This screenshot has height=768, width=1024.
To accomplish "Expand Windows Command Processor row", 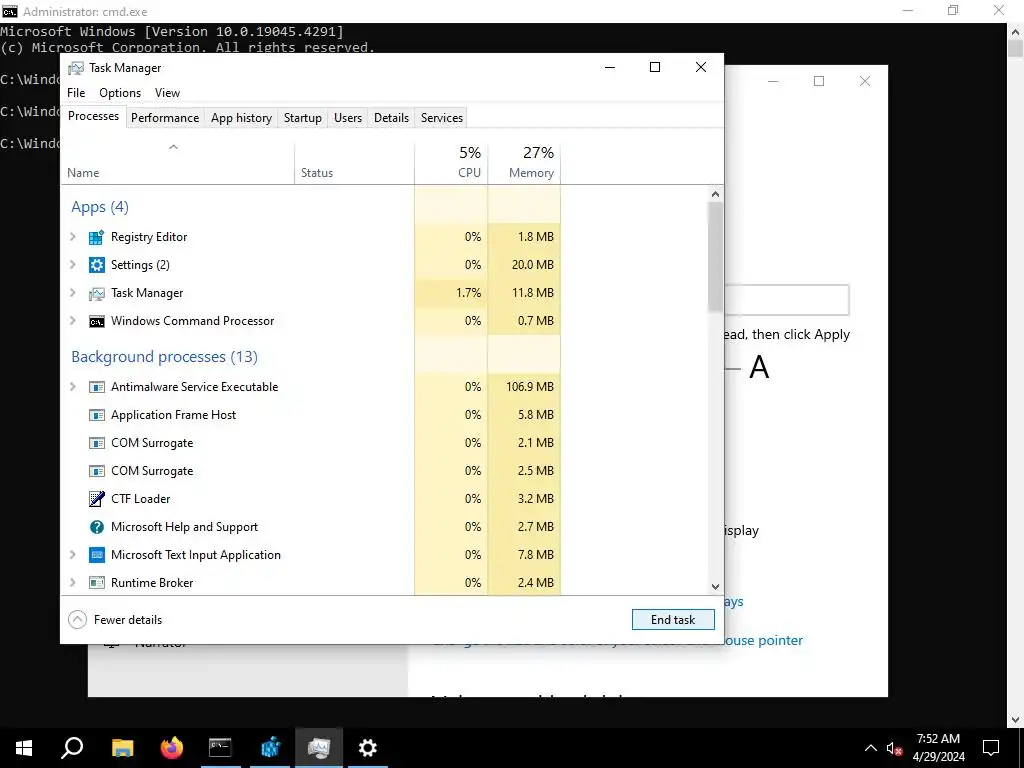I will (73, 321).
